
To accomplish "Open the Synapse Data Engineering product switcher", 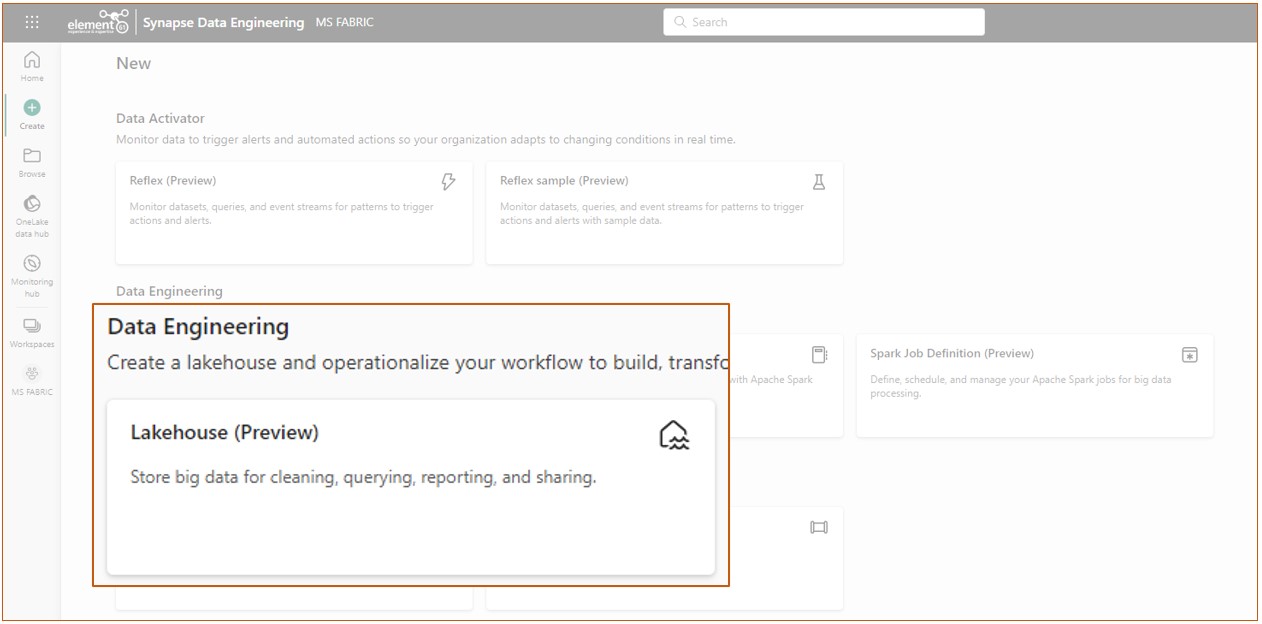I will 222,21.
